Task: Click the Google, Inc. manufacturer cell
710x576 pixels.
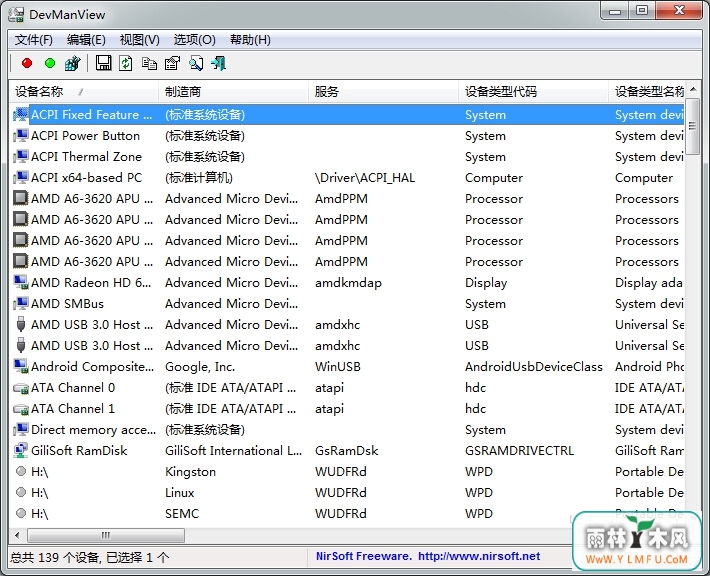Action: (200, 366)
